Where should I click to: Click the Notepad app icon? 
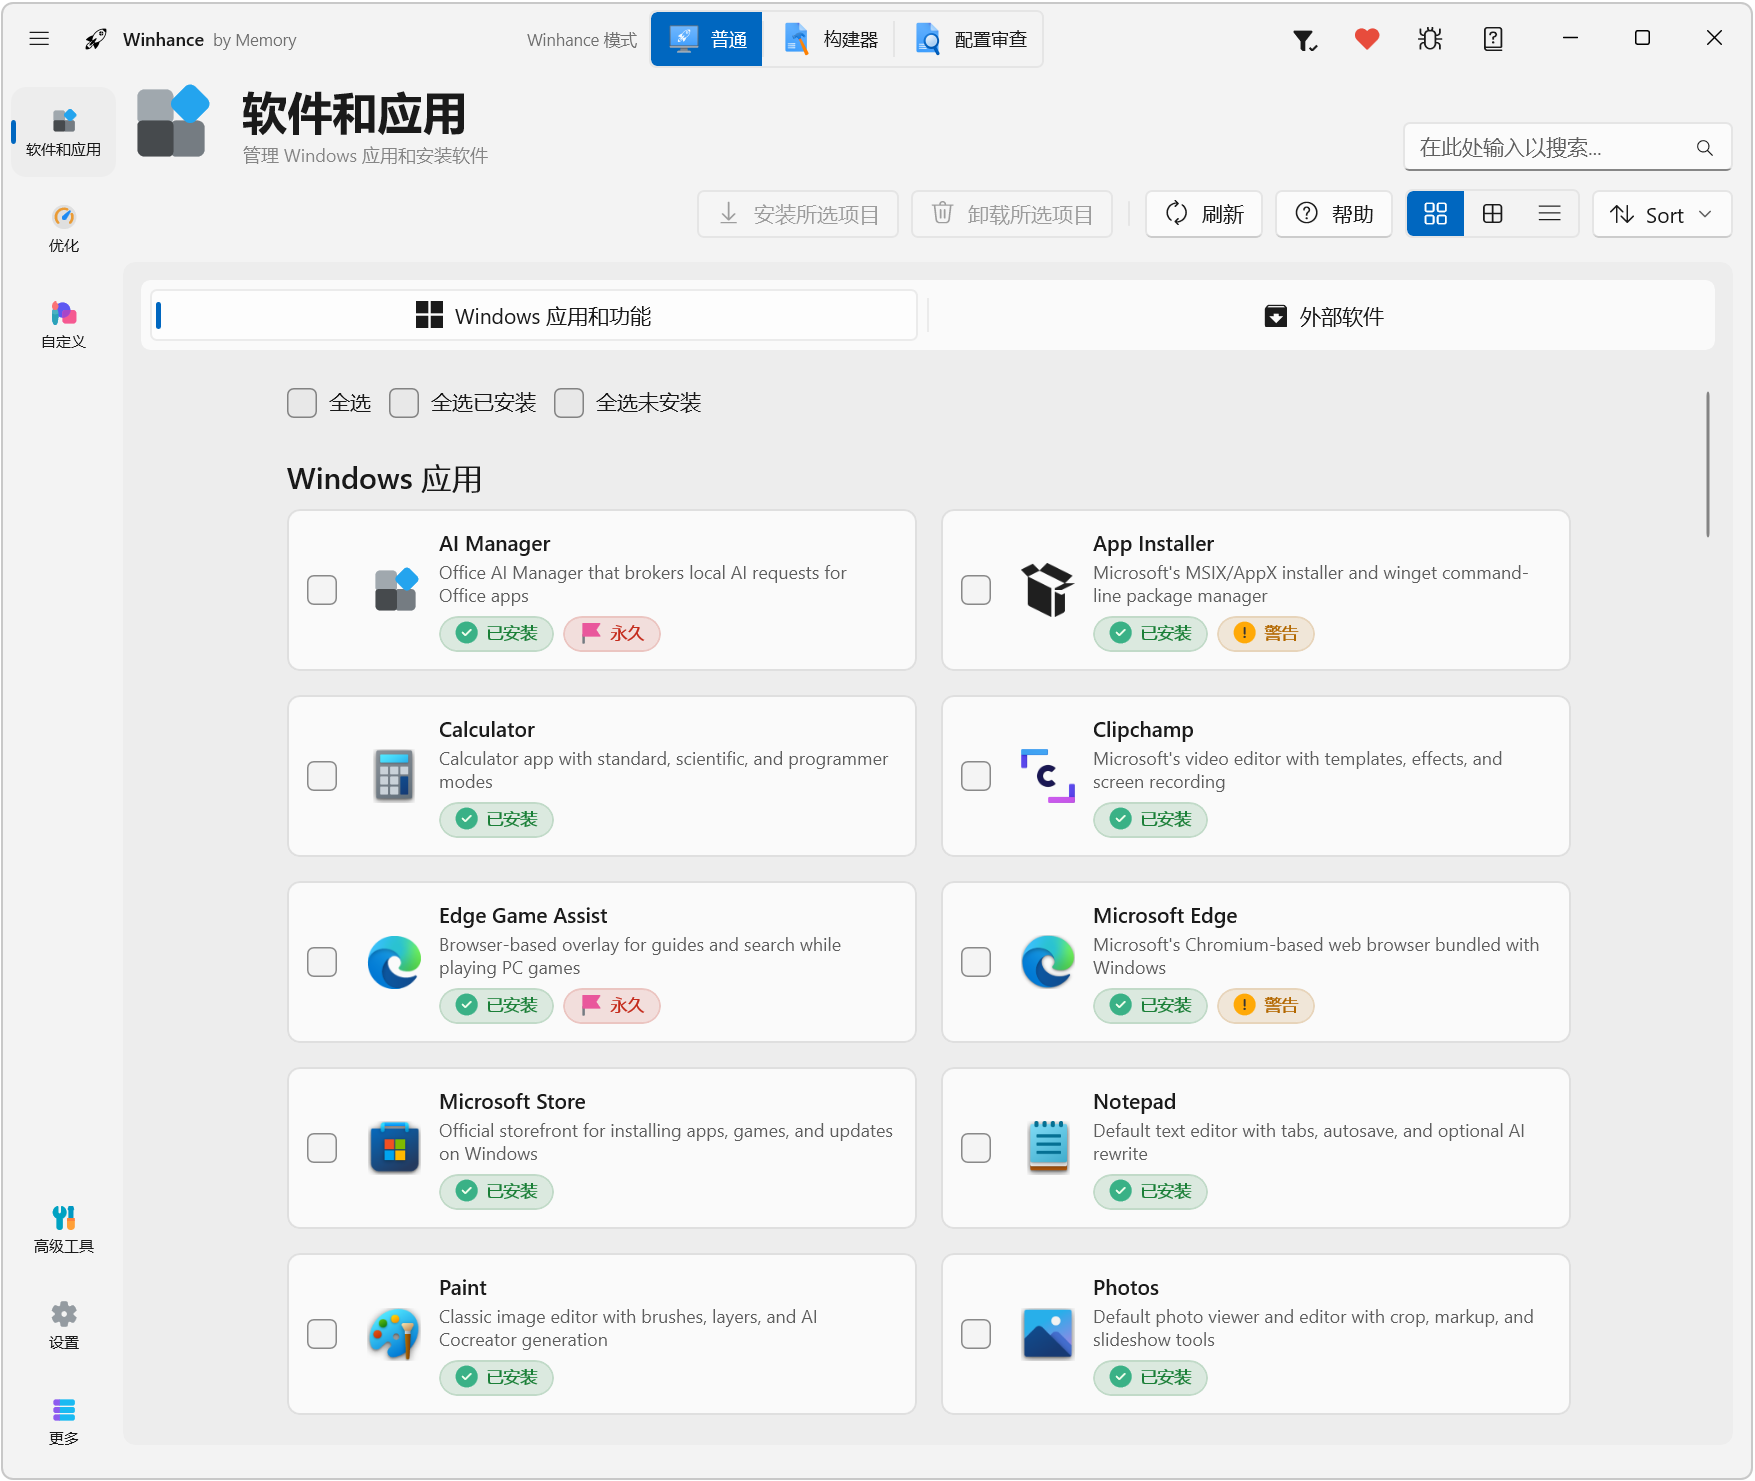(x=1048, y=1148)
